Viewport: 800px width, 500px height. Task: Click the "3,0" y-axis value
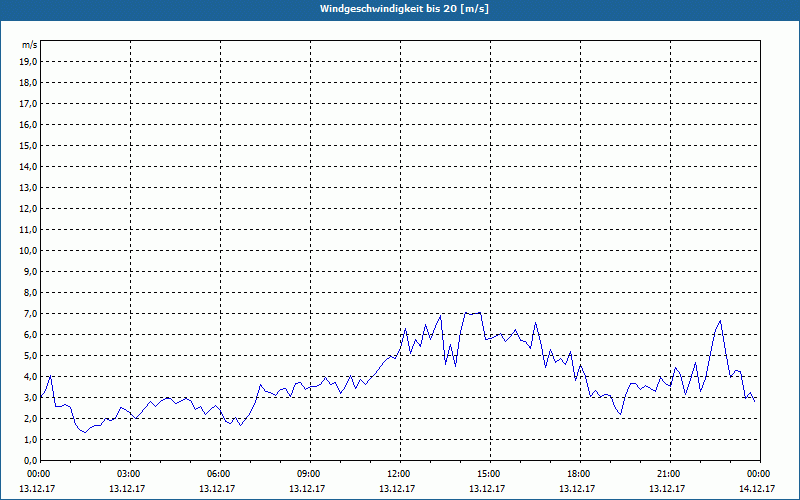(30, 397)
